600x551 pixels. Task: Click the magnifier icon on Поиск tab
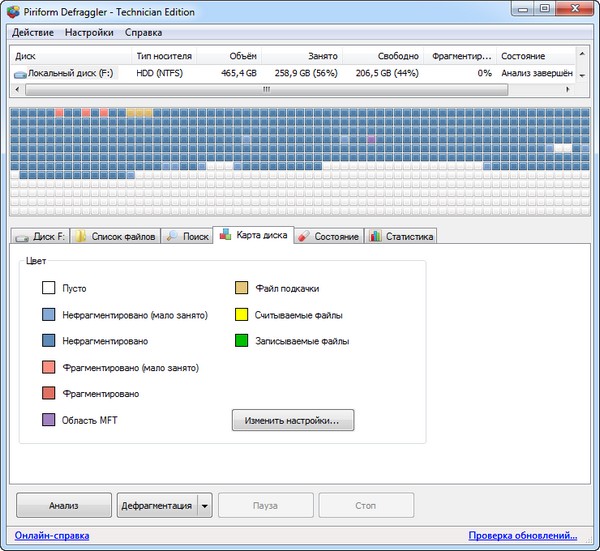[x=173, y=237]
